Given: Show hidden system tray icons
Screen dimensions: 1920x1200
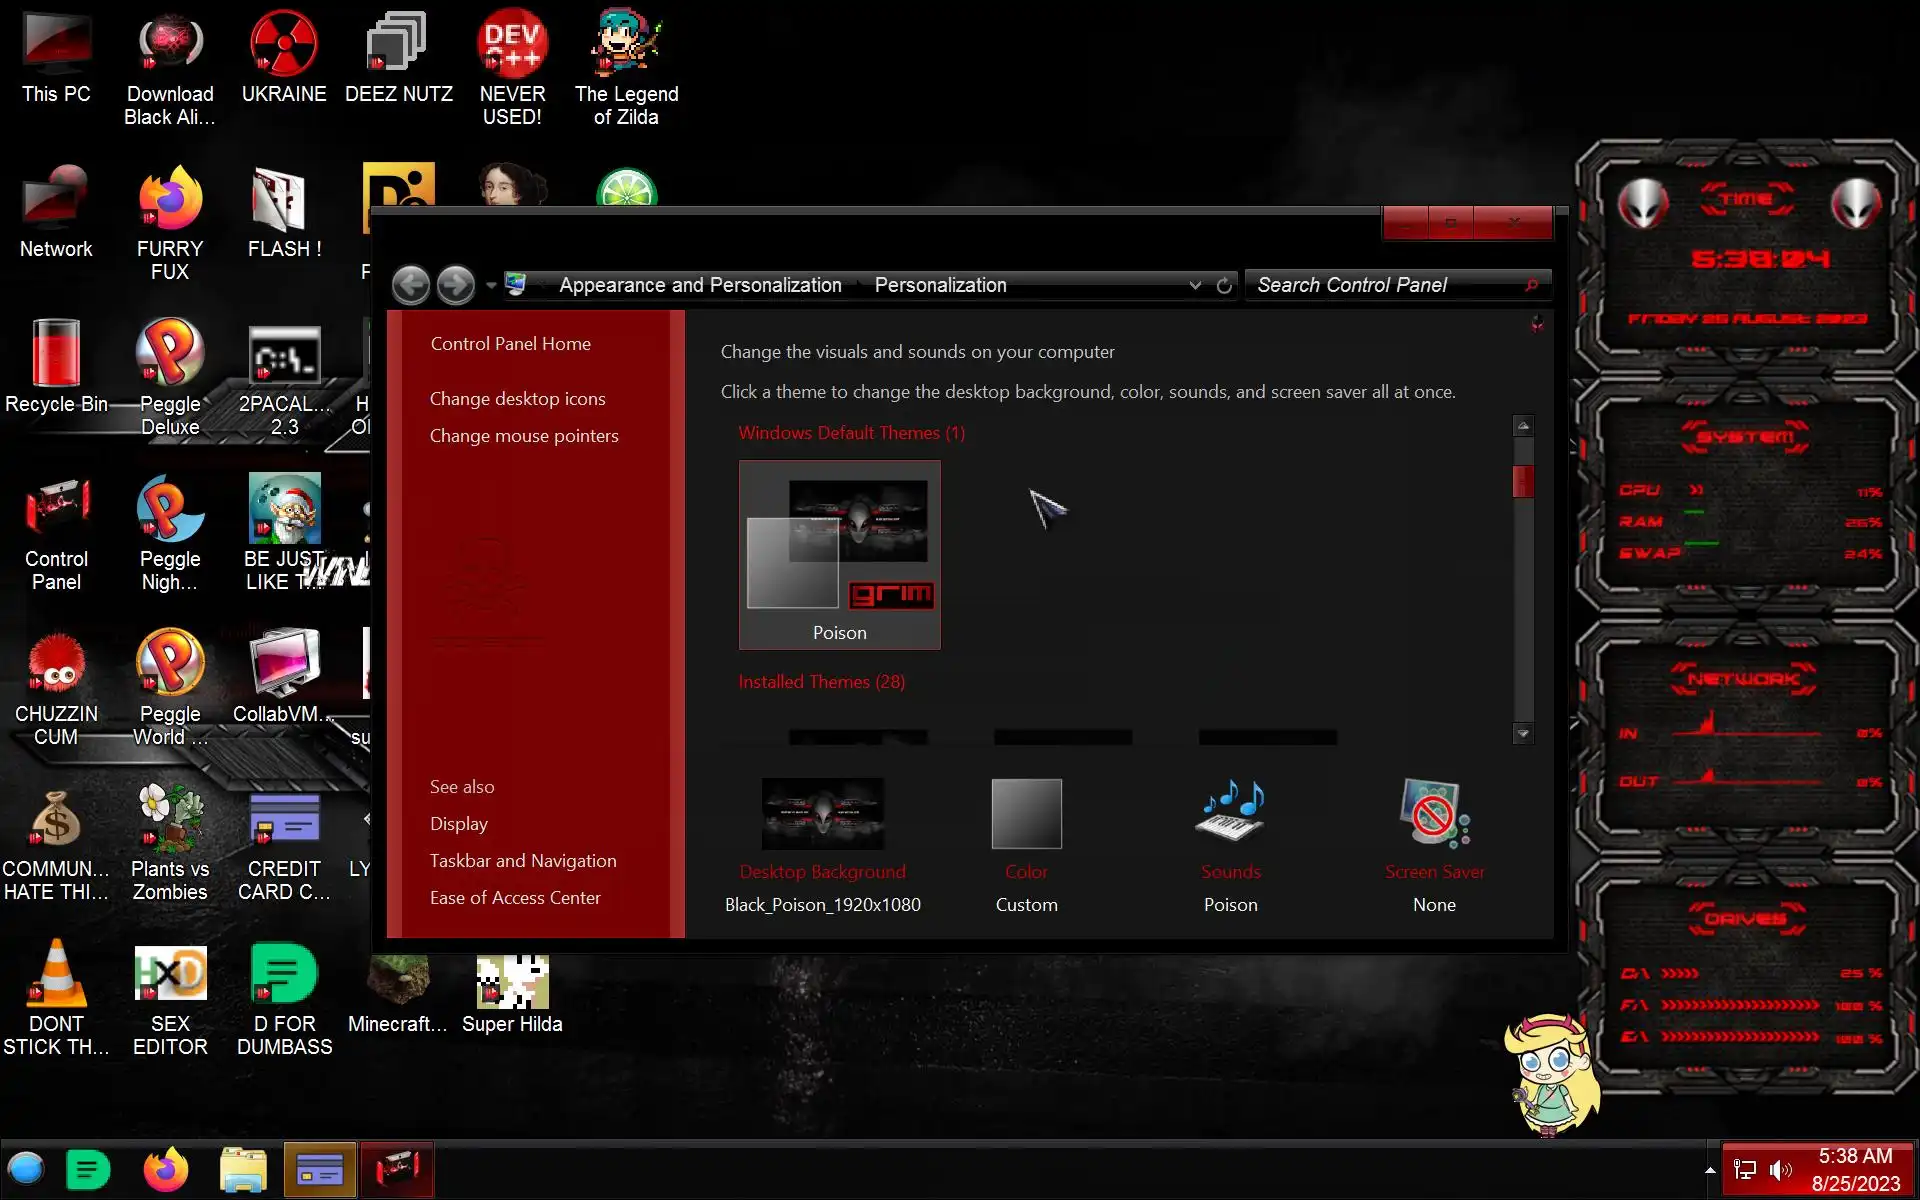Looking at the screenshot, I should click(1710, 1170).
